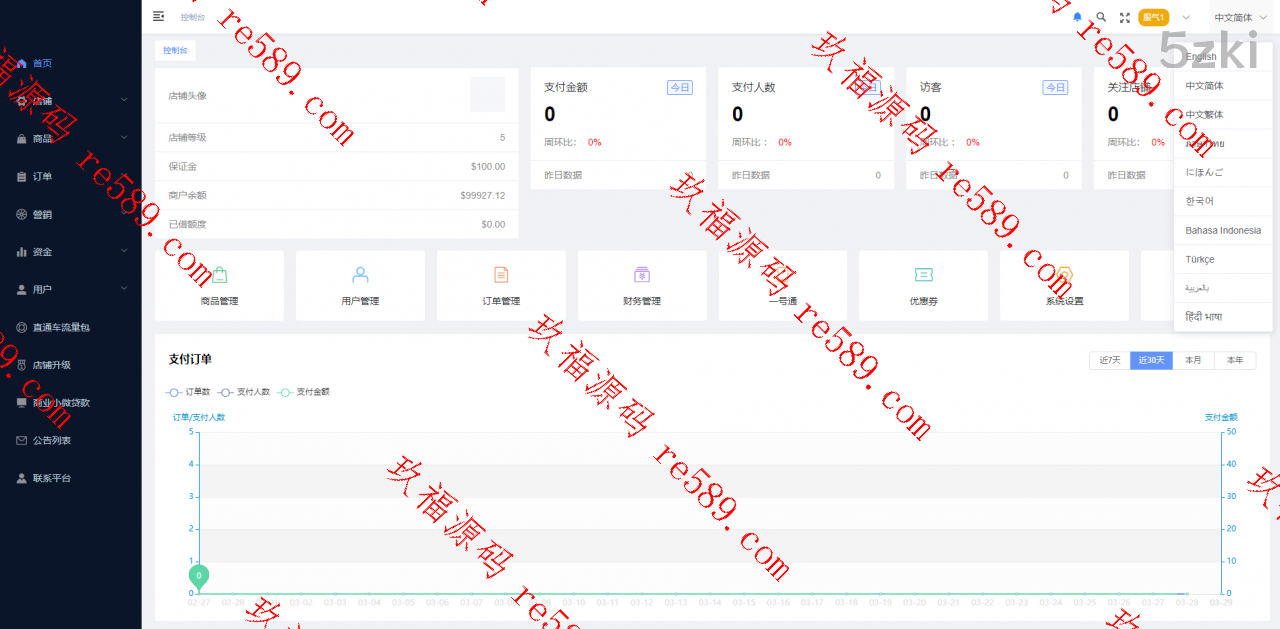
Task: Click the 资金 bar chart icon
Action: (22, 252)
